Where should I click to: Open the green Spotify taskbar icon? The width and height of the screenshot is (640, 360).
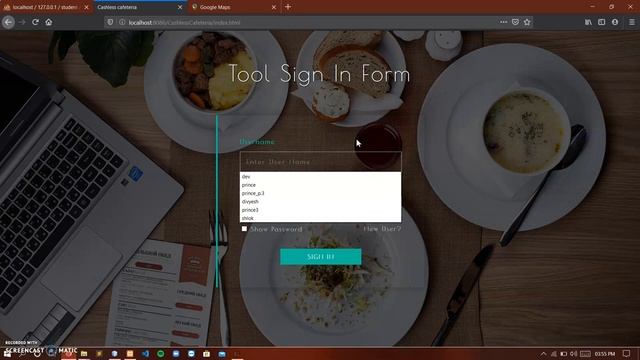(x=161, y=353)
